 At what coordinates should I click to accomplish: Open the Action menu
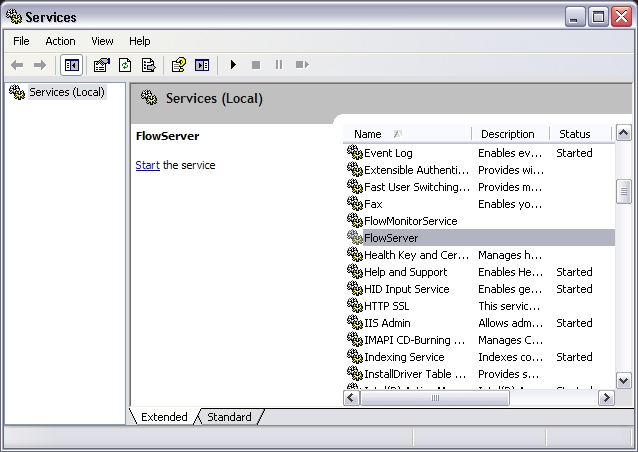60,41
